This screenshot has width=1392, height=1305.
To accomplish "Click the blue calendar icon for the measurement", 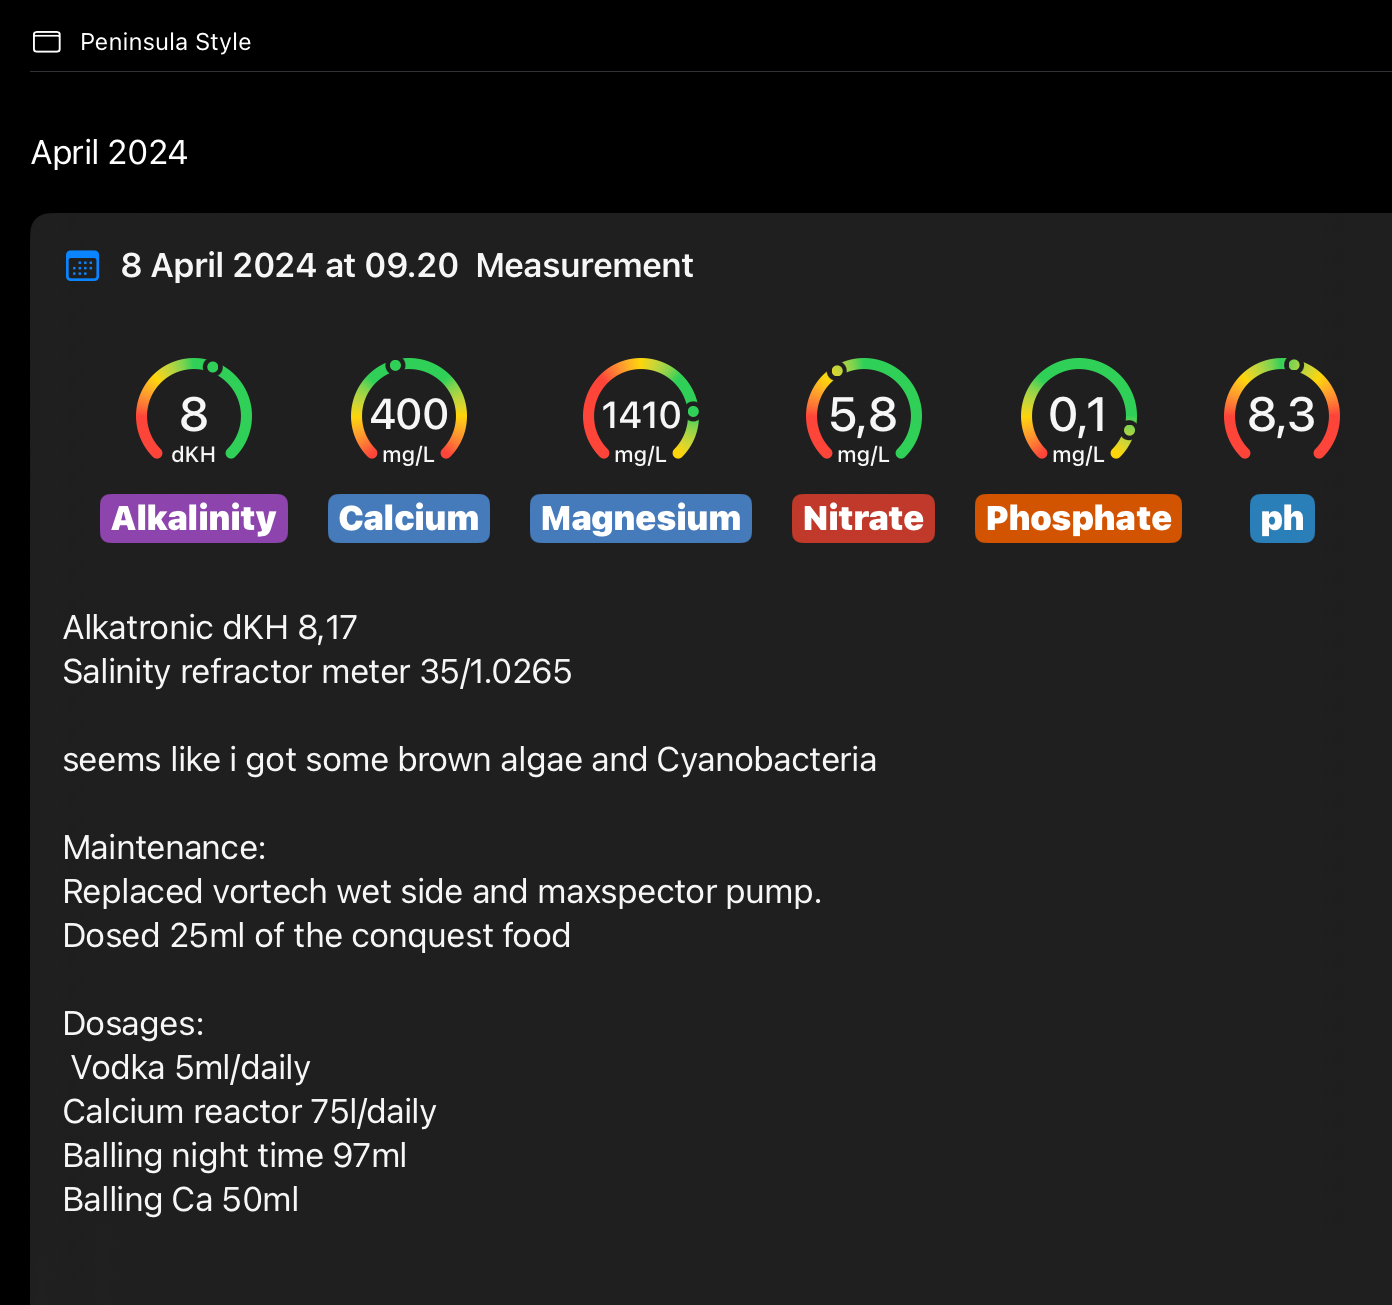I will 82,266.
